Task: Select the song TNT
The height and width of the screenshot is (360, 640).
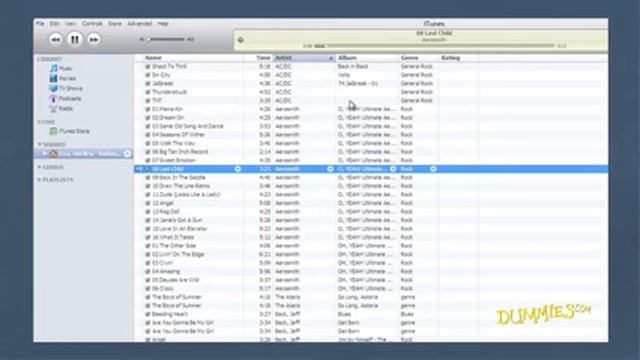Action: pos(157,100)
